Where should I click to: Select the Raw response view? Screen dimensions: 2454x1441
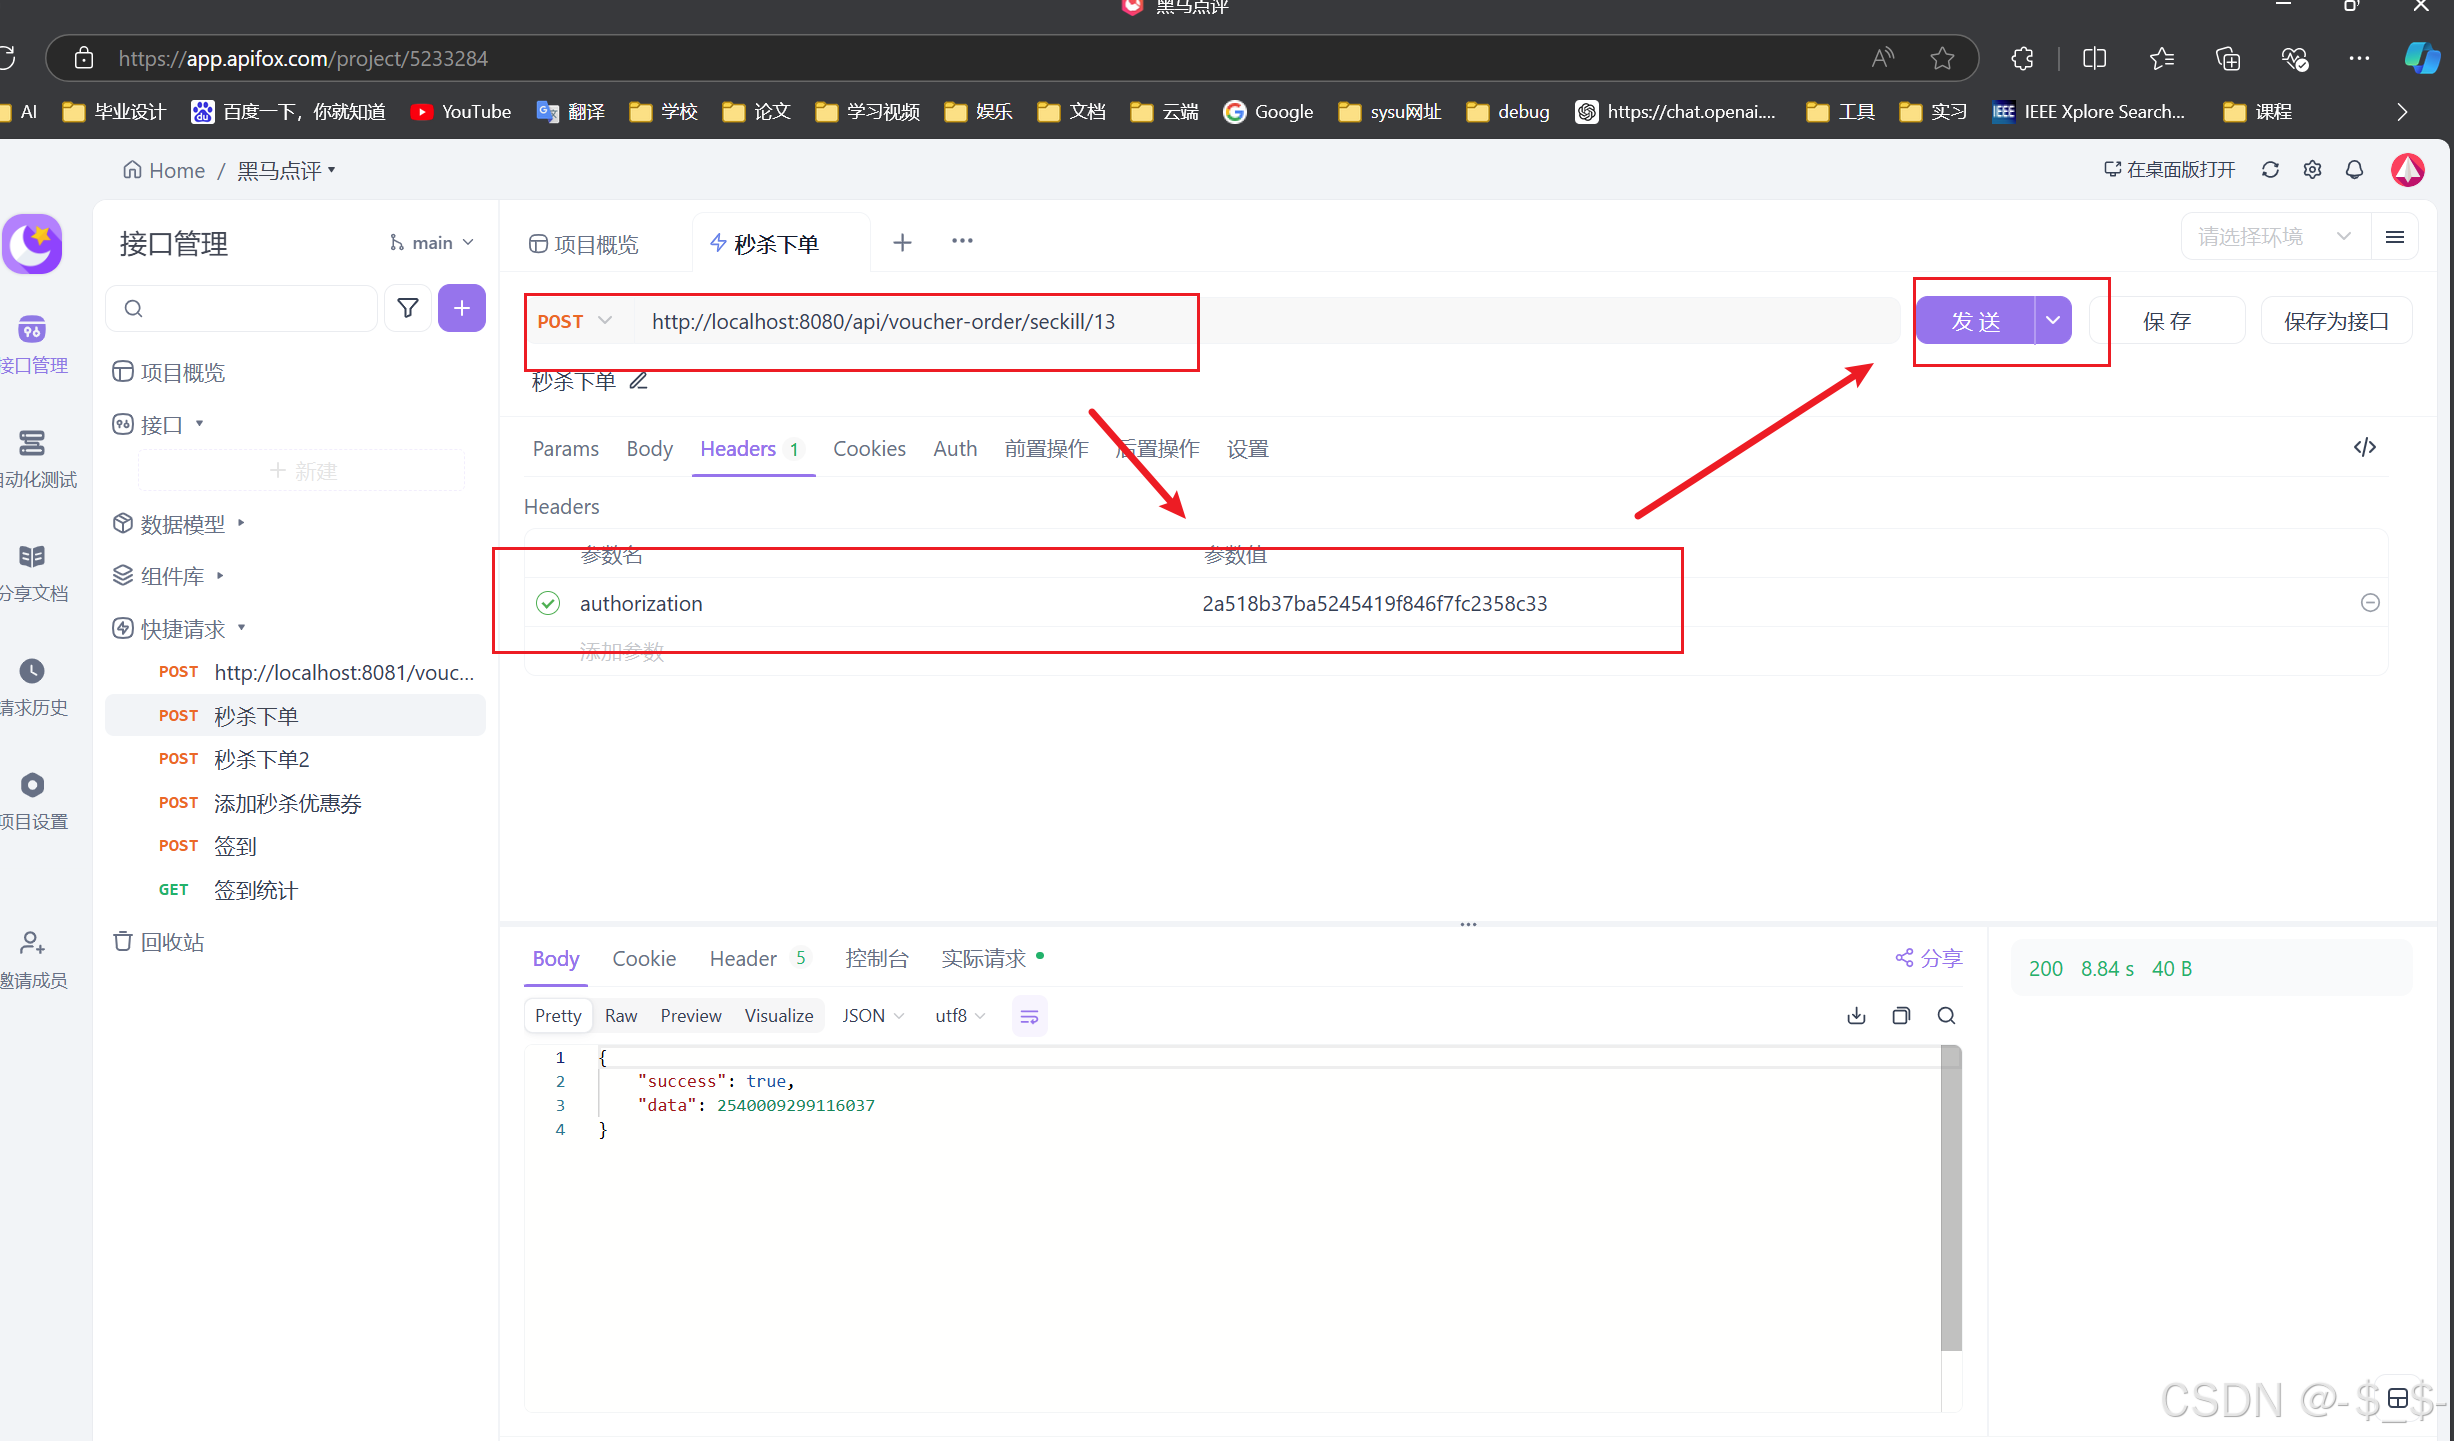[620, 1016]
